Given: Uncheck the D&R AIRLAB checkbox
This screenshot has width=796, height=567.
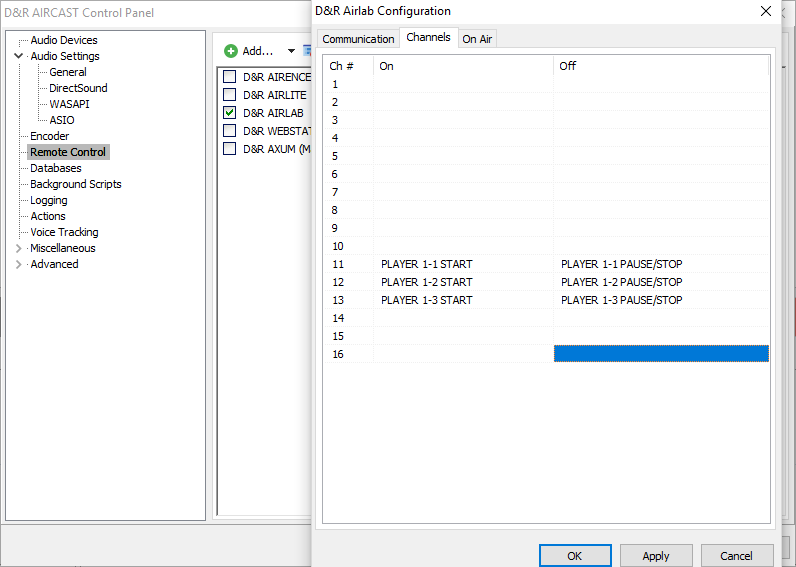Looking at the screenshot, I should [229, 113].
